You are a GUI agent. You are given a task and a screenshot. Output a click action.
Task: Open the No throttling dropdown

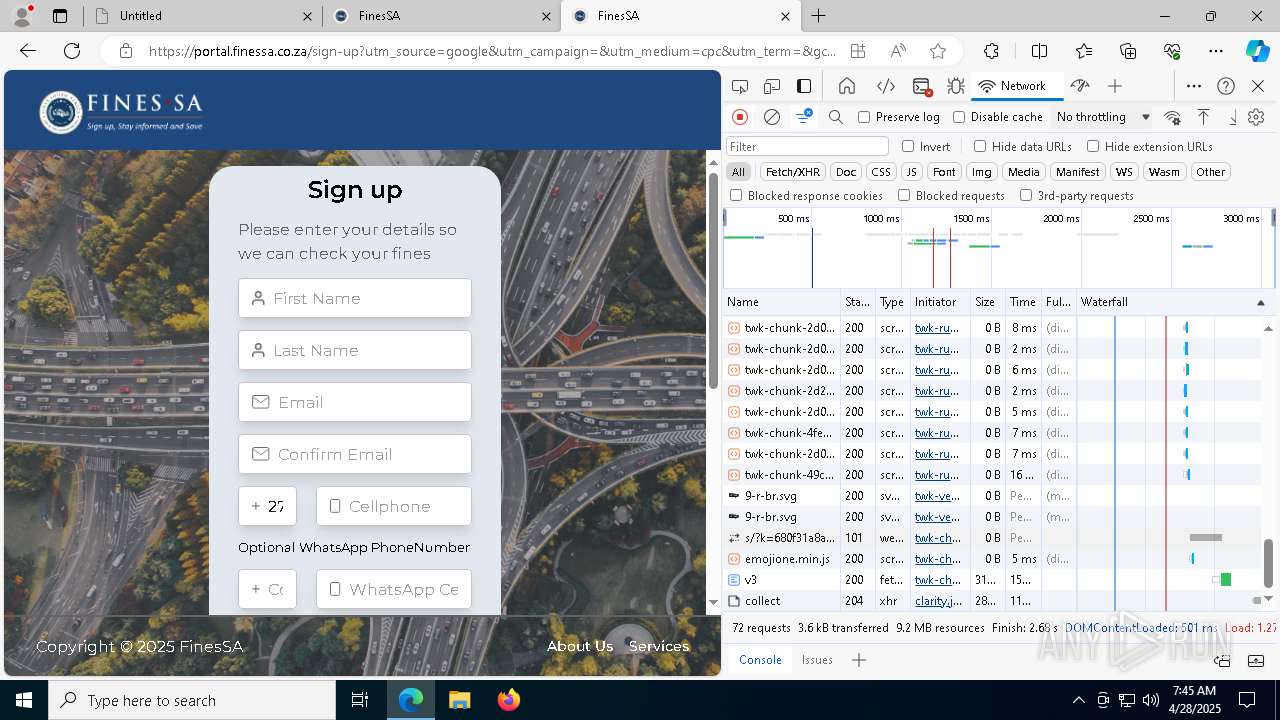[1103, 117]
